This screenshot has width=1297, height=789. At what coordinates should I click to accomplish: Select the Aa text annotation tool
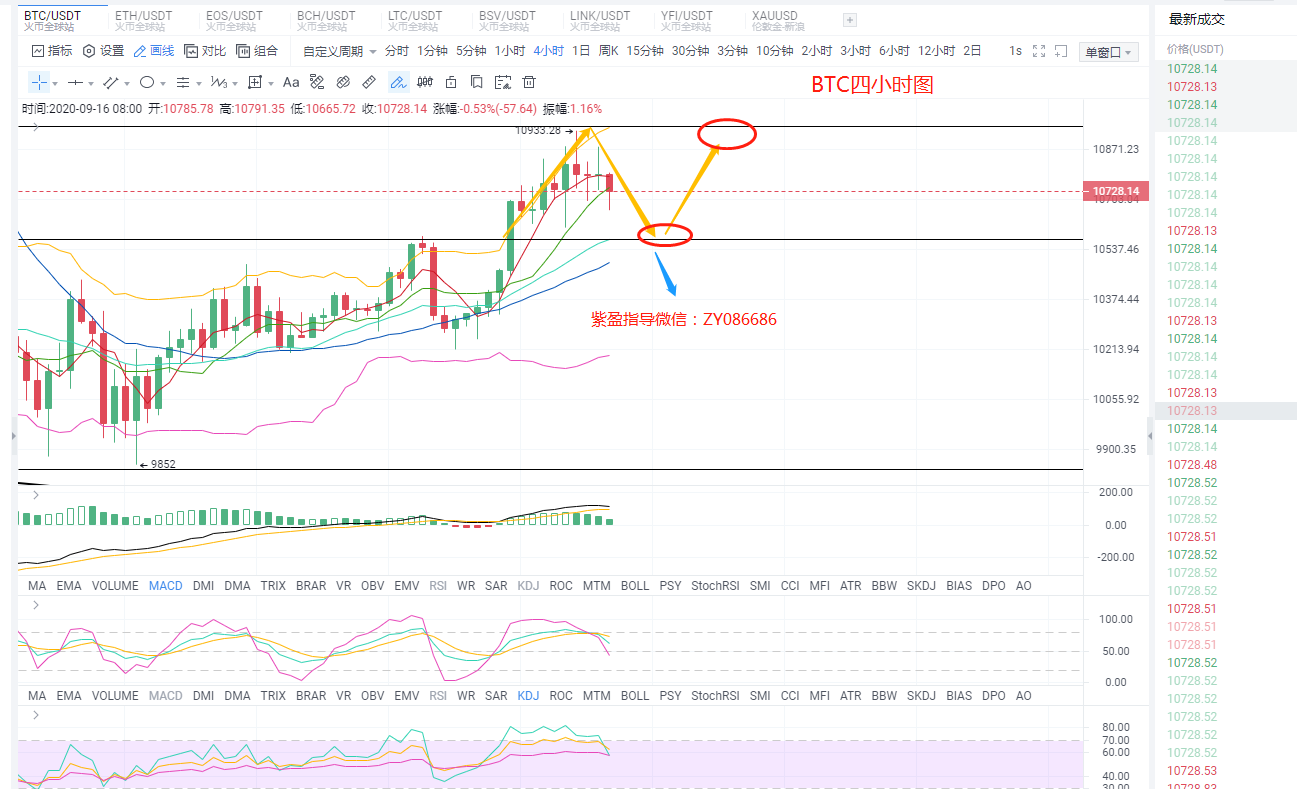tap(291, 82)
